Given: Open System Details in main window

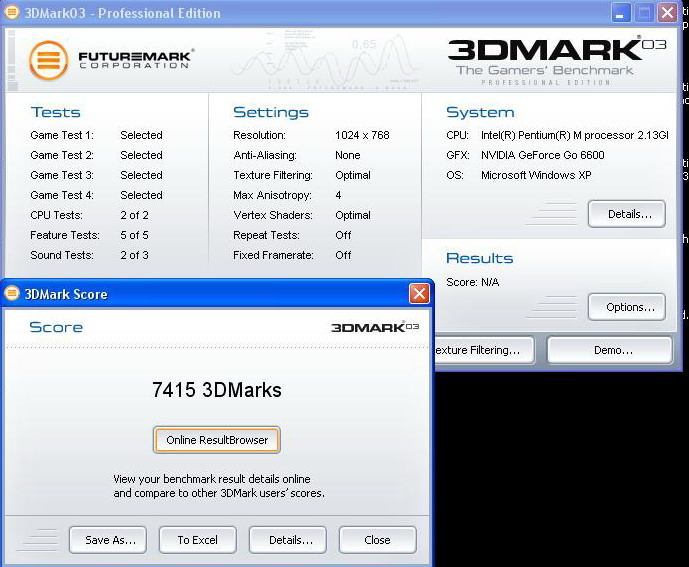Looking at the screenshot, I should (x=627, y=214).
